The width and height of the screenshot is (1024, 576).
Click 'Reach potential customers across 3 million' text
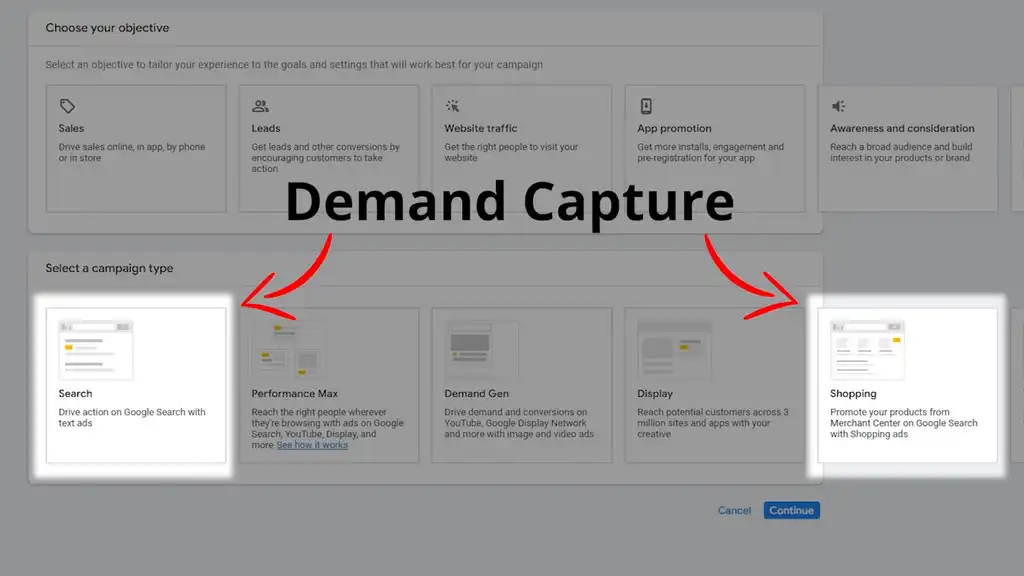712,423
